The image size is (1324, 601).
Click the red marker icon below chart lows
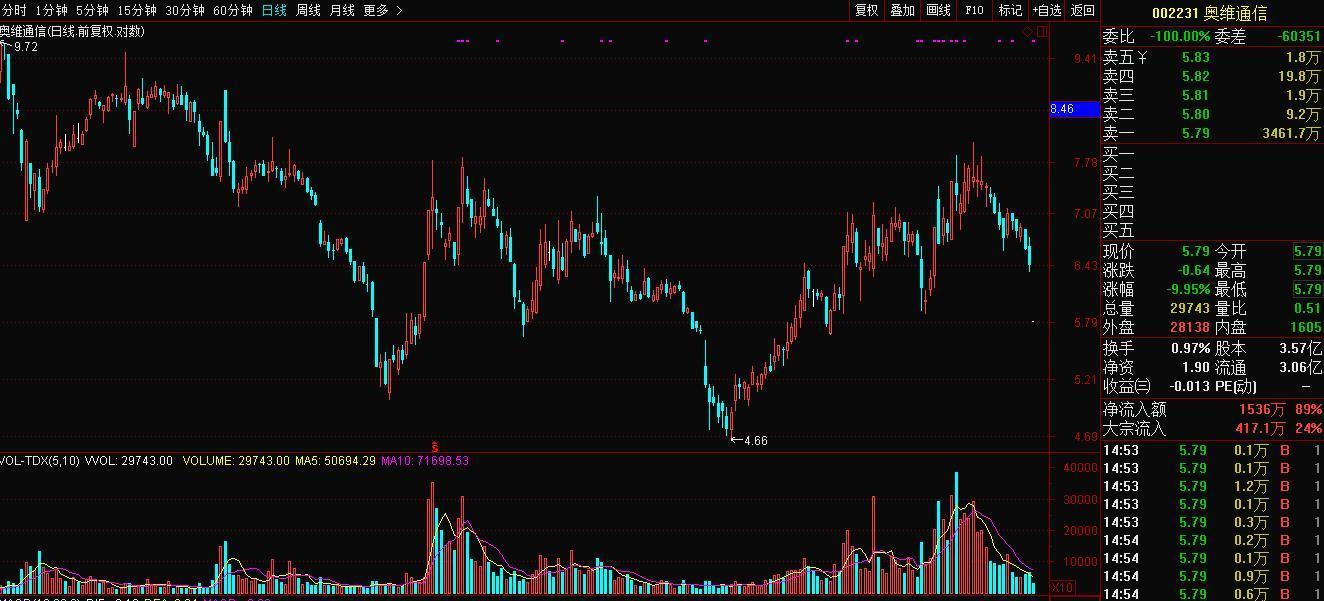point(434,446)
